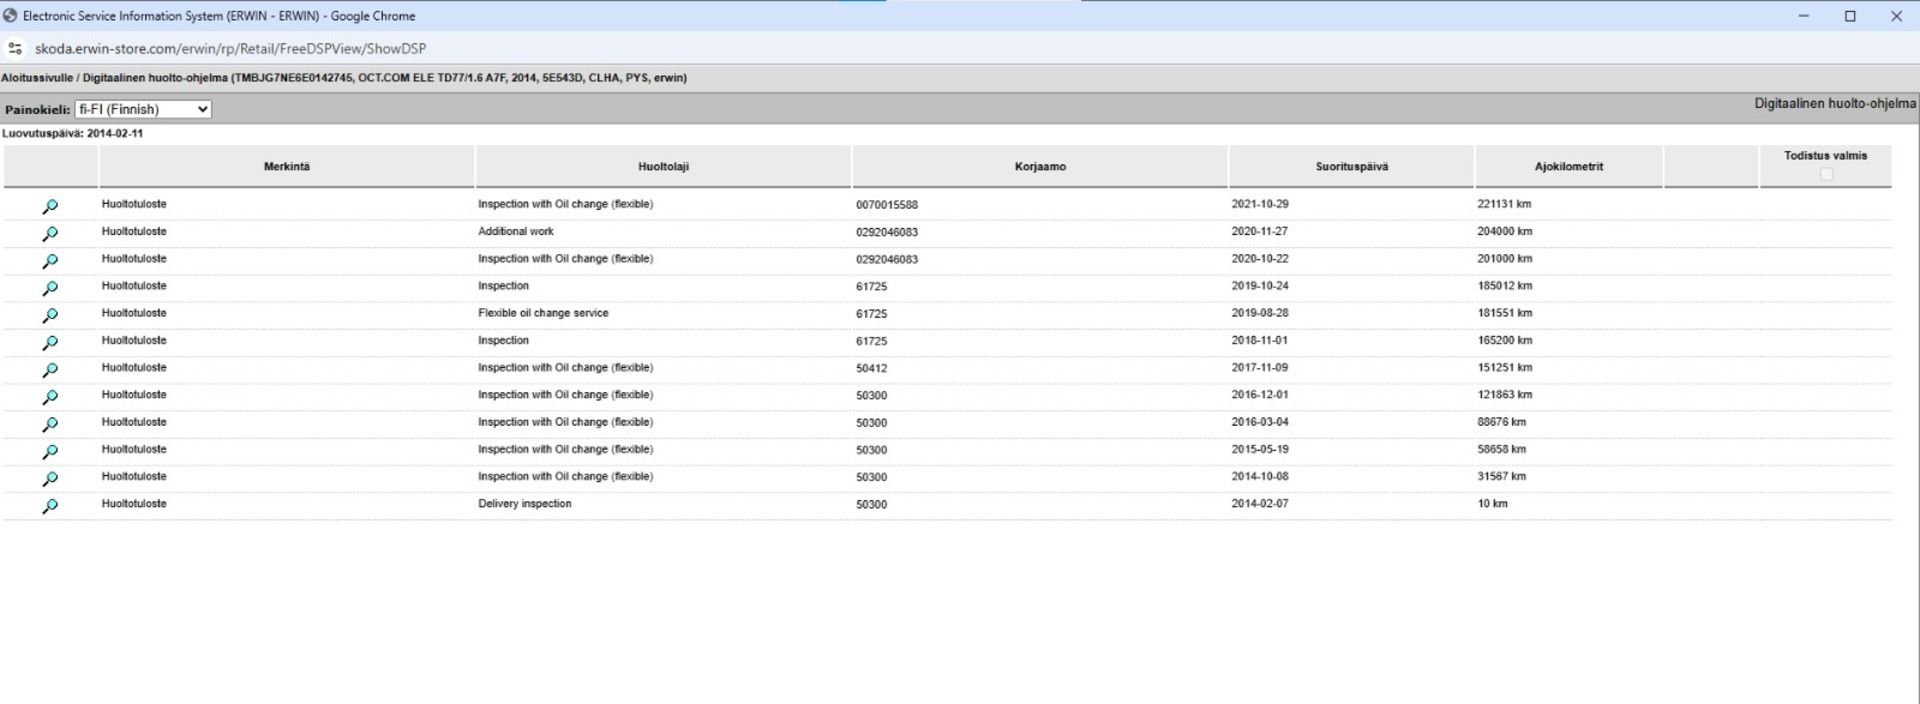Open magnifier for 2015-05-19 service entry
This screenshot has width=1920, height=704.
50,451
